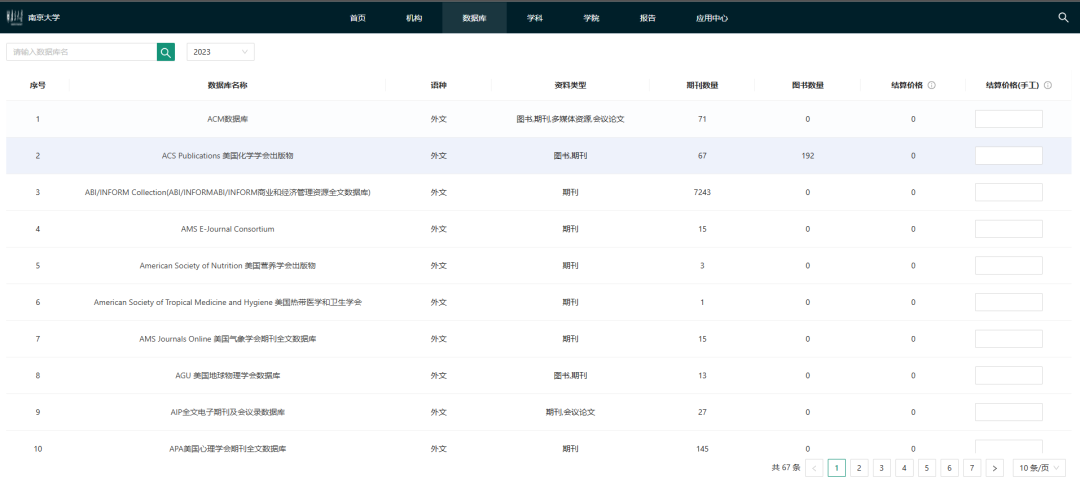Click the 期刊数量 column header

pos(702,85)
